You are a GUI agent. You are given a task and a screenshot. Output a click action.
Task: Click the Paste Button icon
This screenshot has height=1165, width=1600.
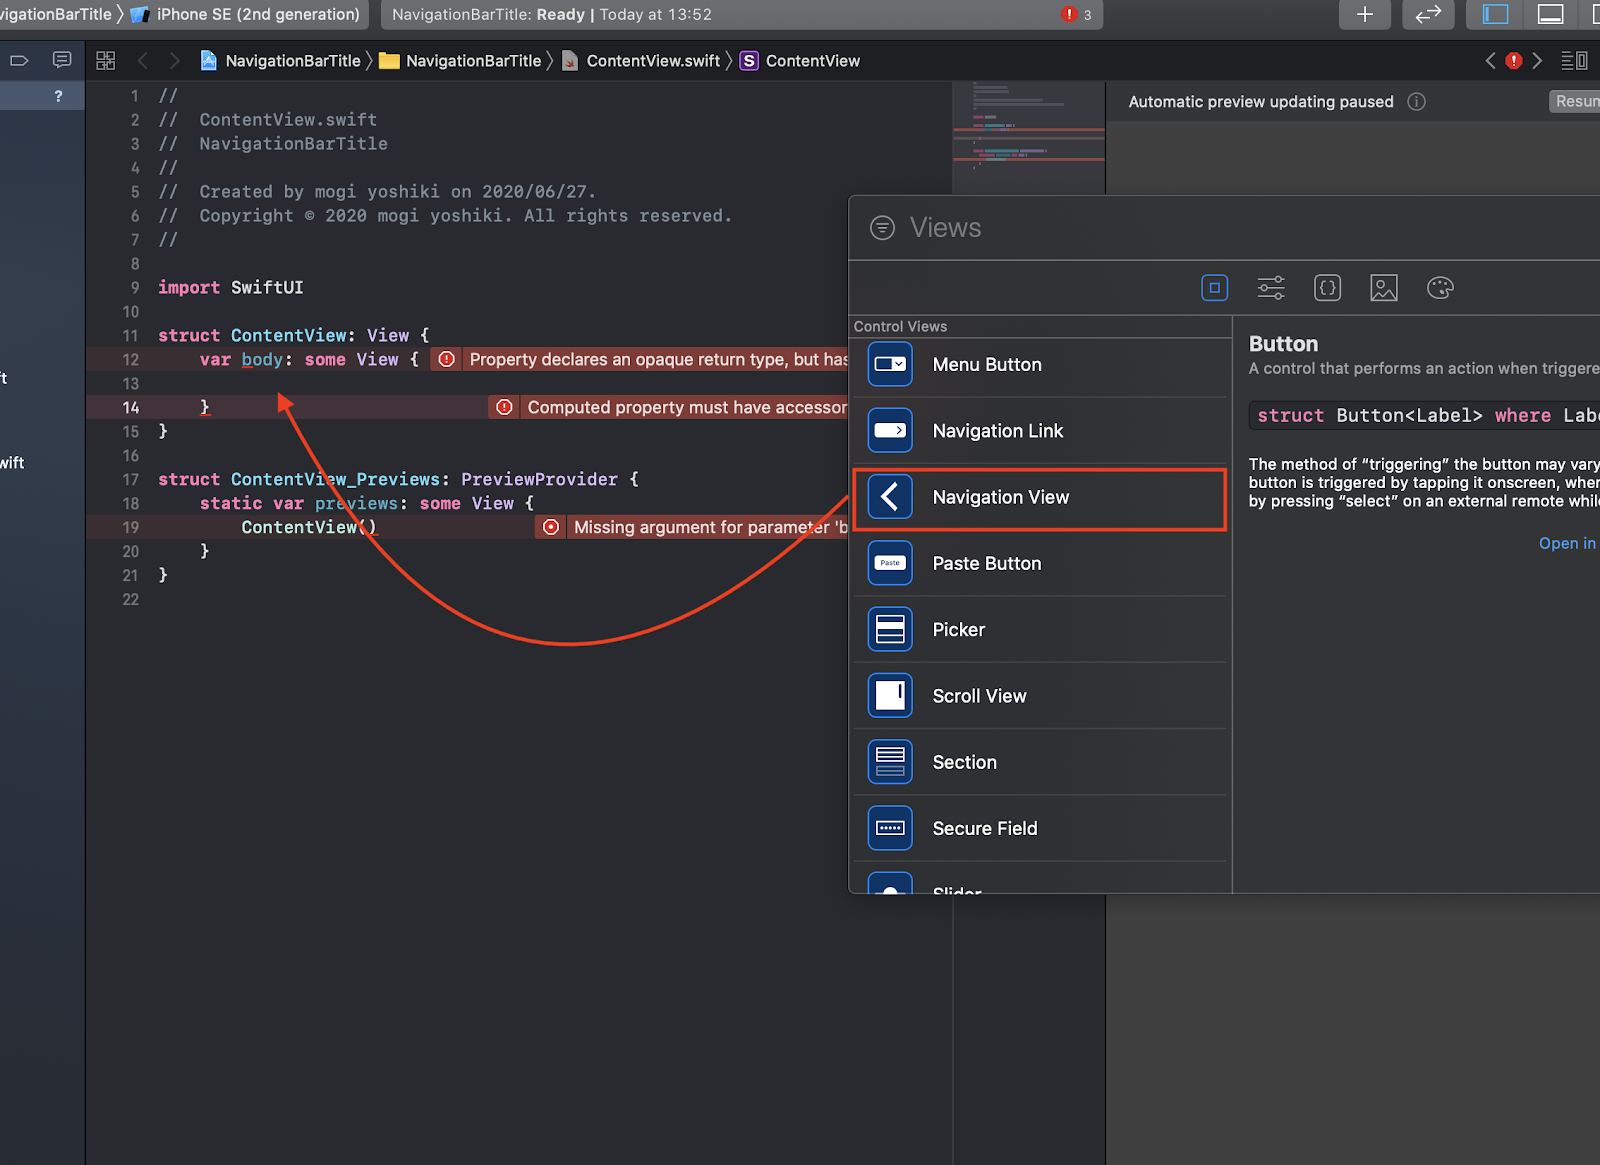[890, 563]
